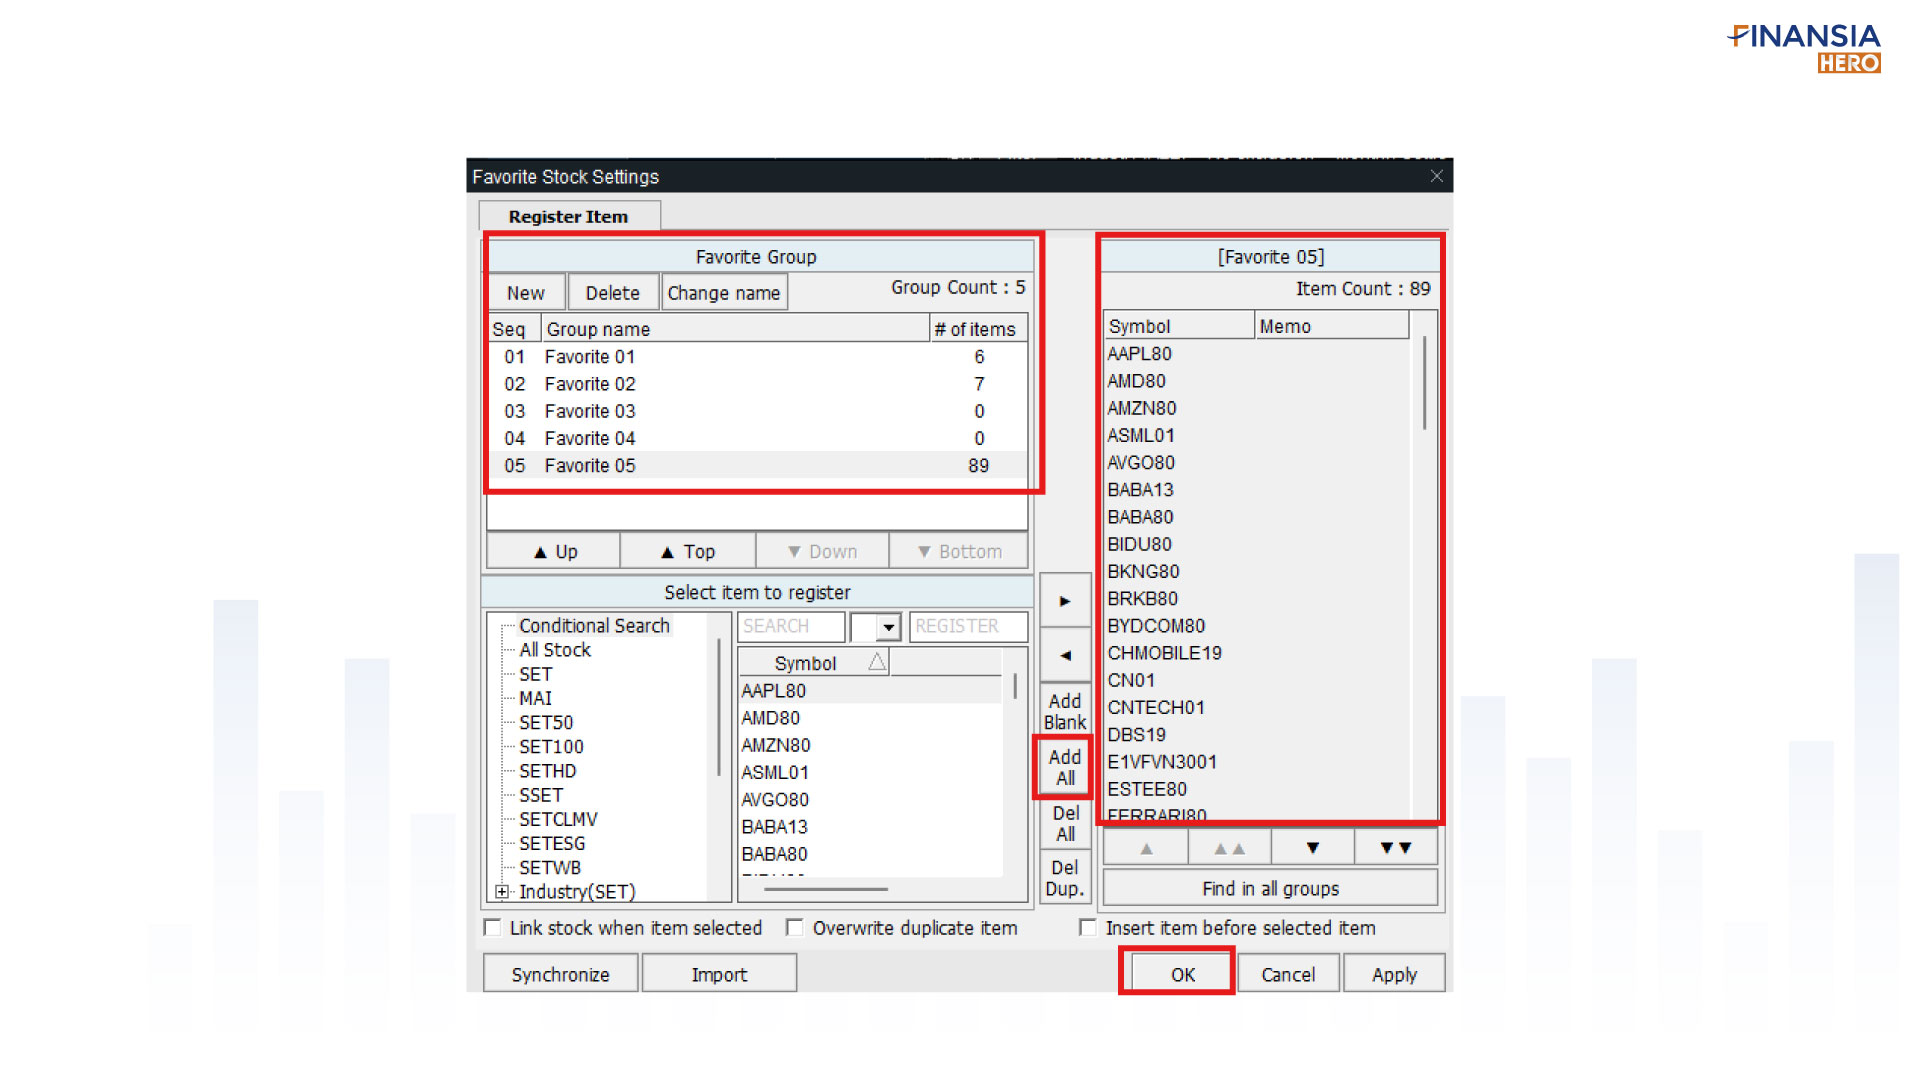Click the Add Blank button

pos(1065,711)
